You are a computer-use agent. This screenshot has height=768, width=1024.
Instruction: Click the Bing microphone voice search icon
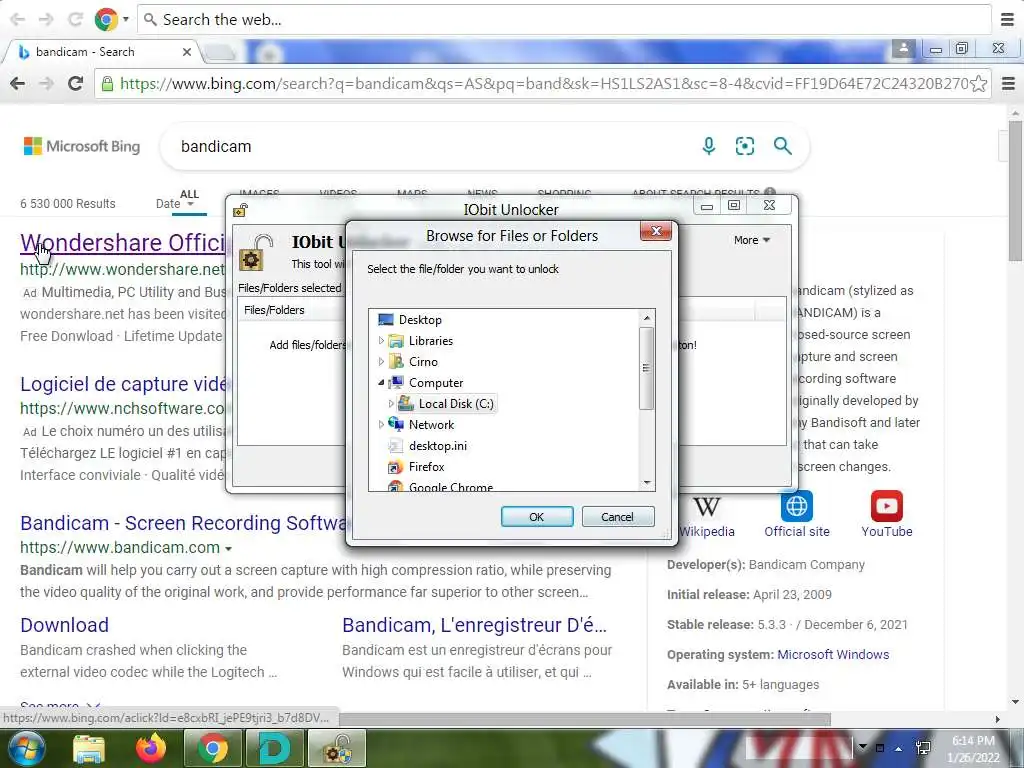click(709, 146)
